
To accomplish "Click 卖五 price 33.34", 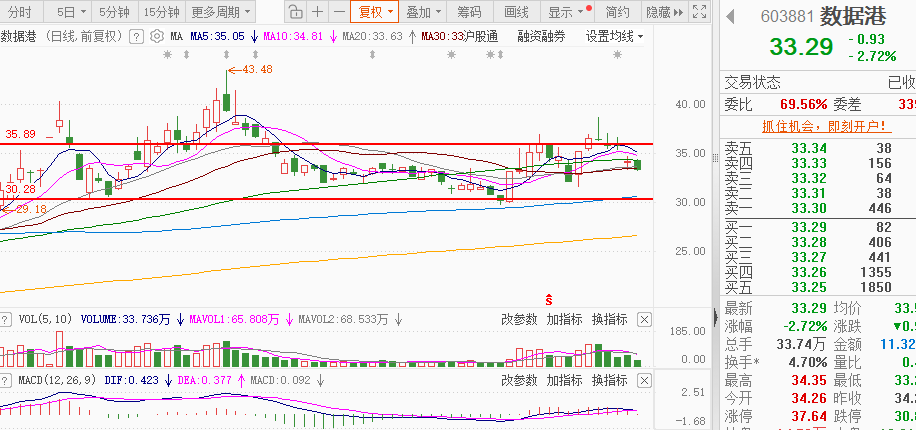I will pyautogui.click(x=810, y=148).
